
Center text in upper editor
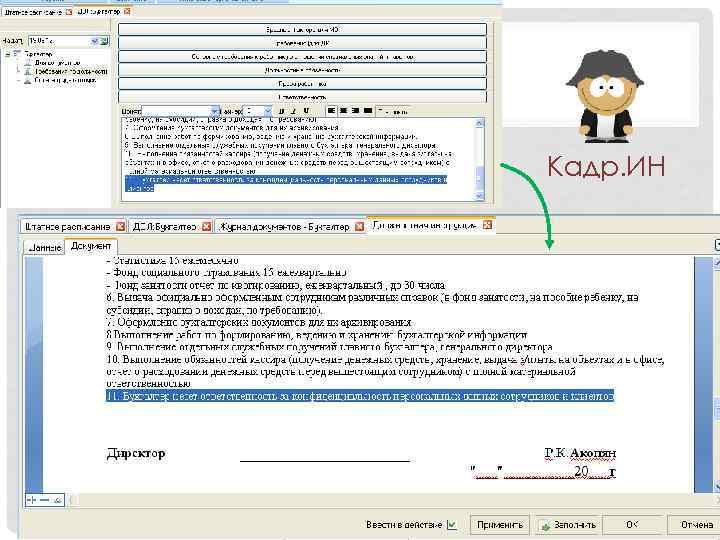tap(343, 111)
